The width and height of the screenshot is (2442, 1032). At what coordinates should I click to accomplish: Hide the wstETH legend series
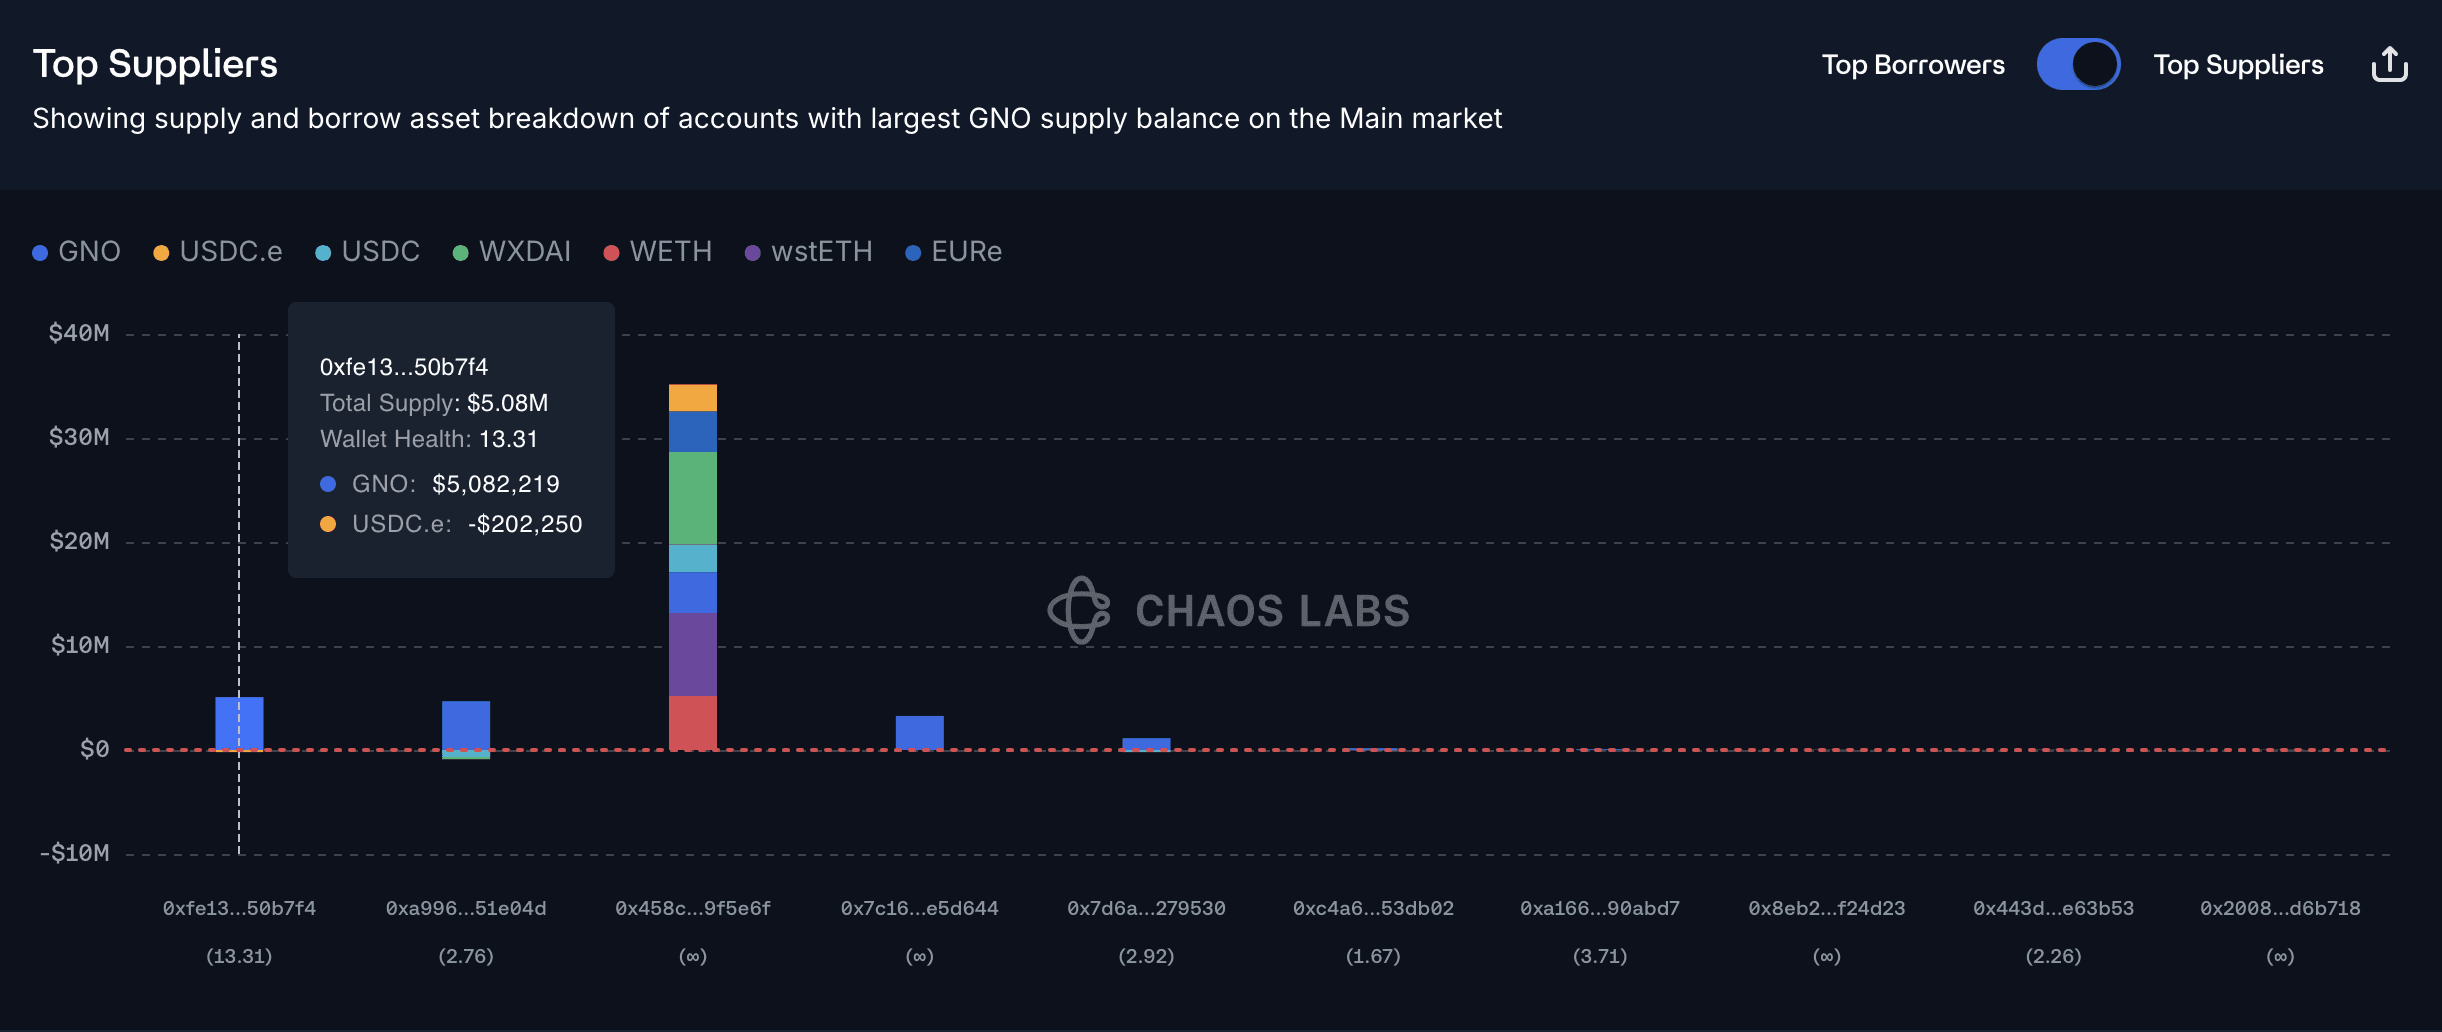coord(809,252)
